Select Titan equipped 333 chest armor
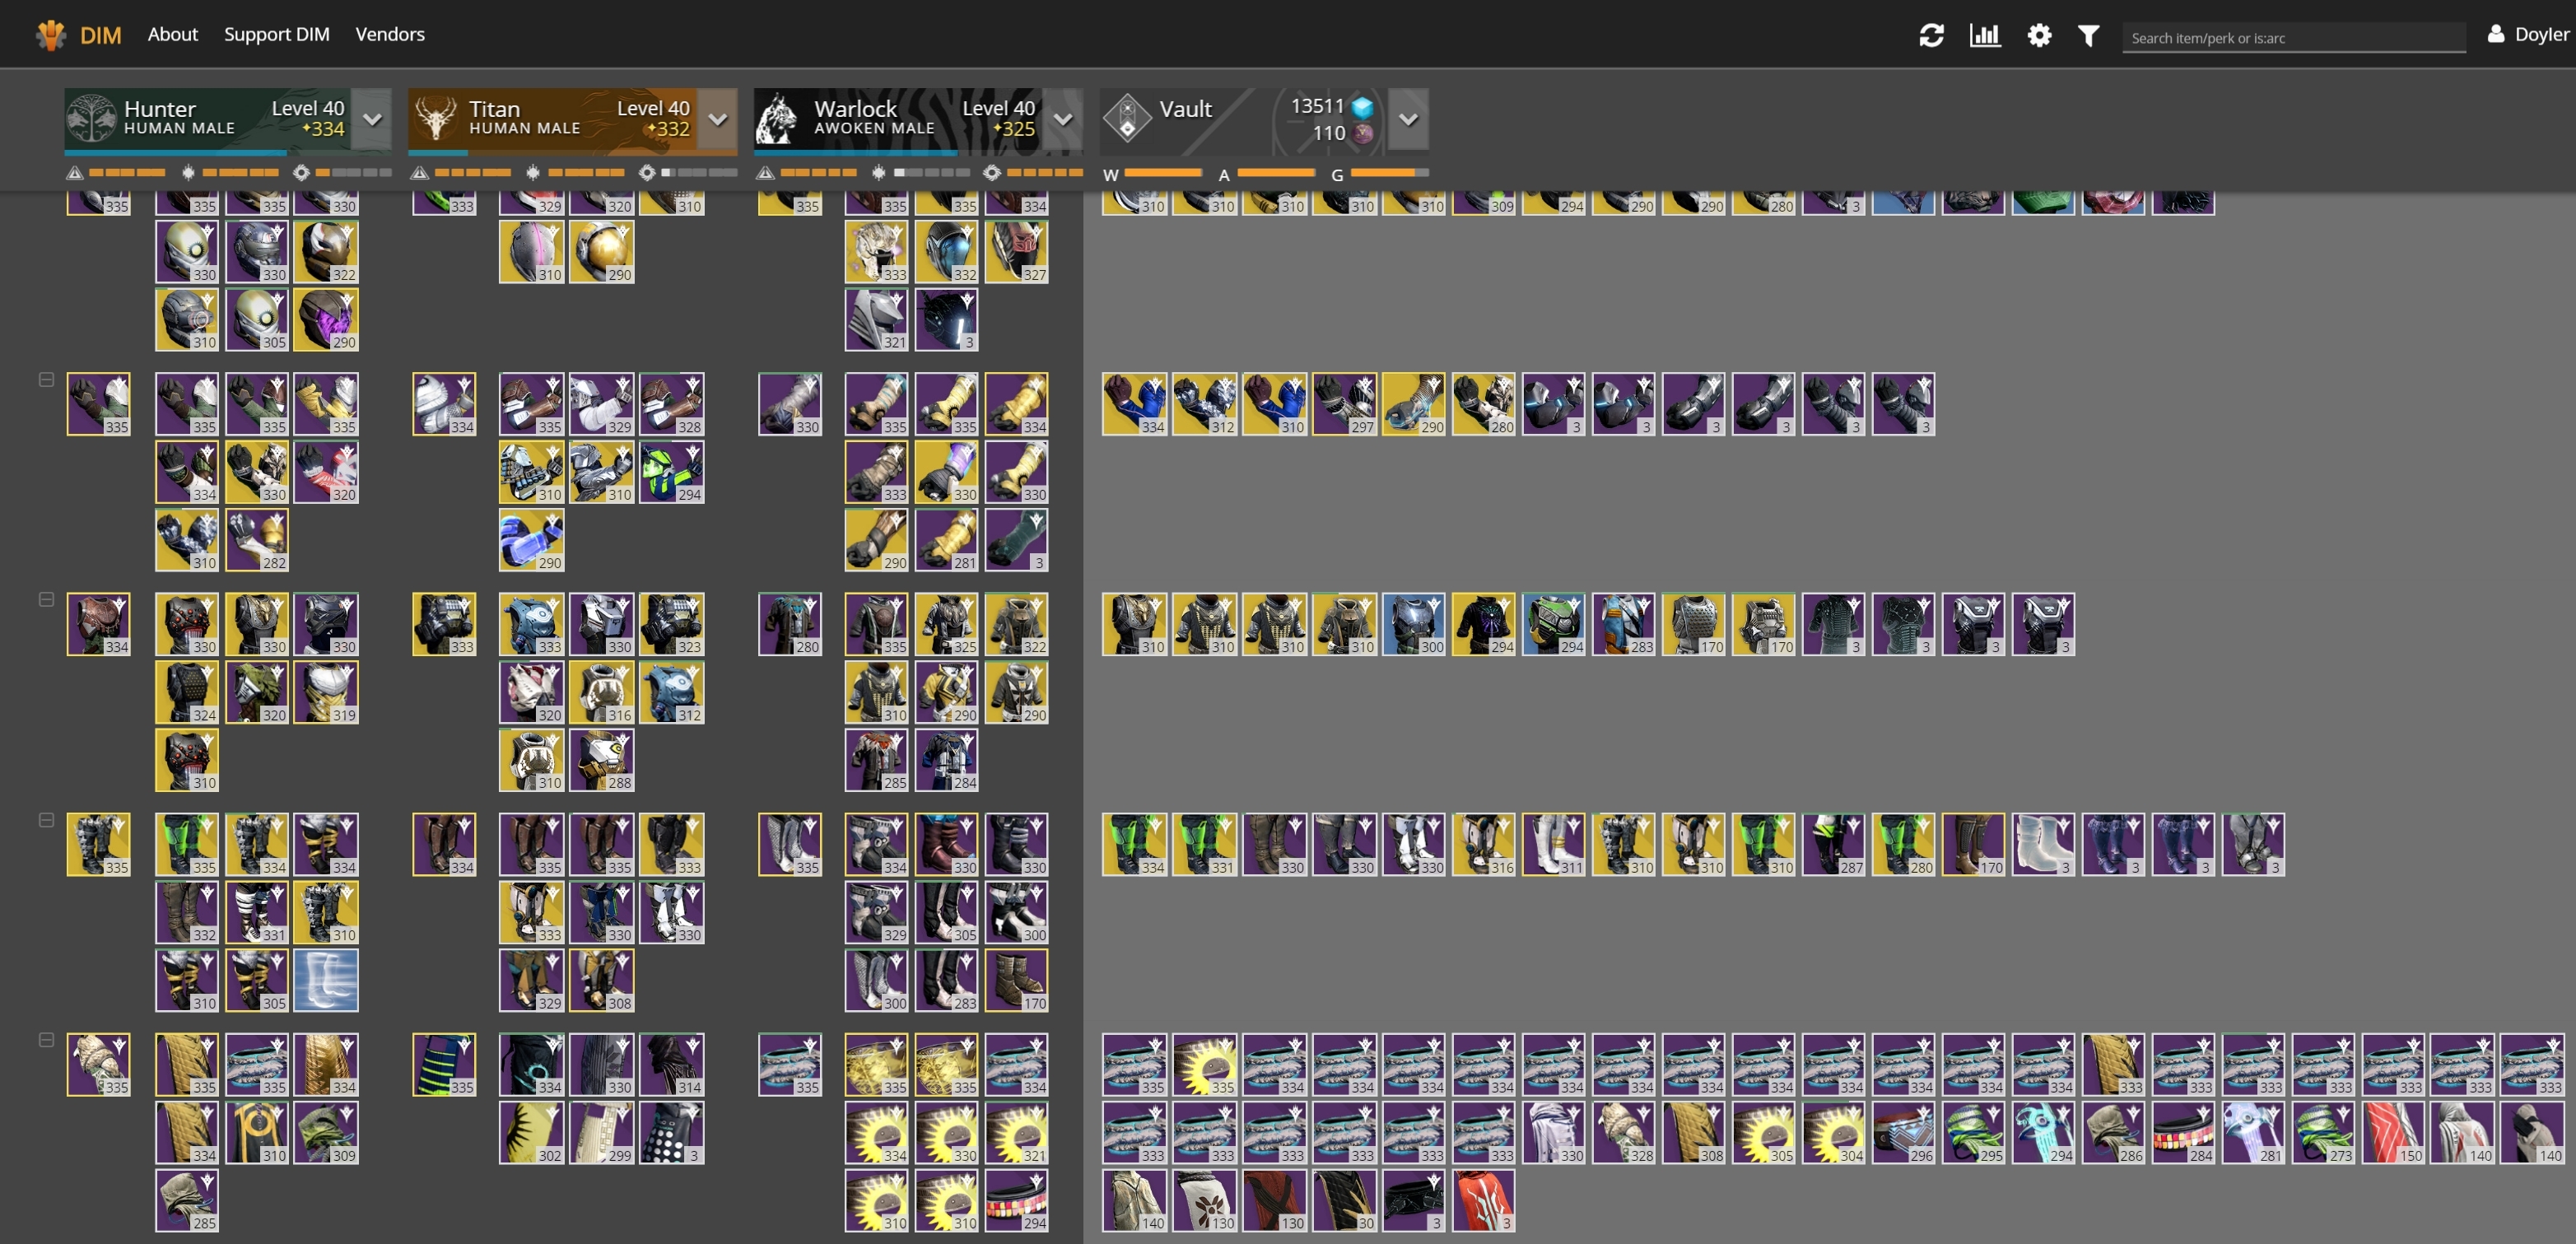This screenshot has width=2576, height=1244. click(444, 624)
